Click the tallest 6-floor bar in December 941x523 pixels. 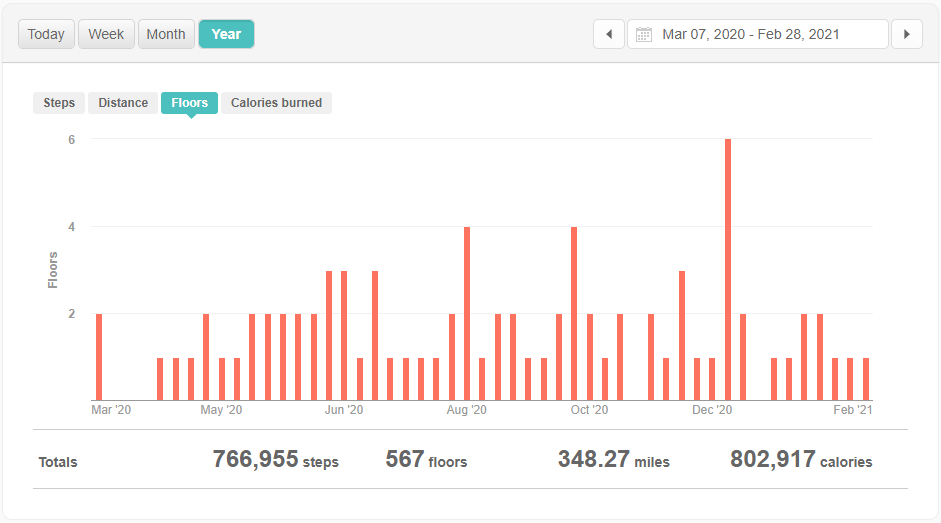[x=728, y=270]
